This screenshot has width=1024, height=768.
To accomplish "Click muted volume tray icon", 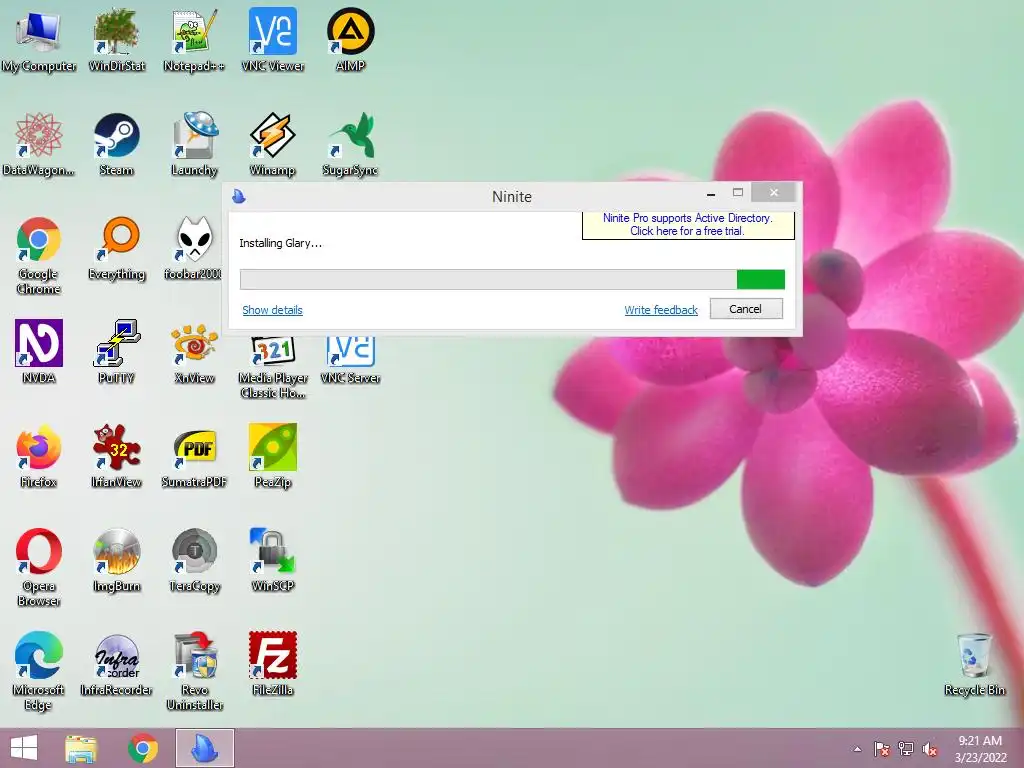I will point(930,749).
